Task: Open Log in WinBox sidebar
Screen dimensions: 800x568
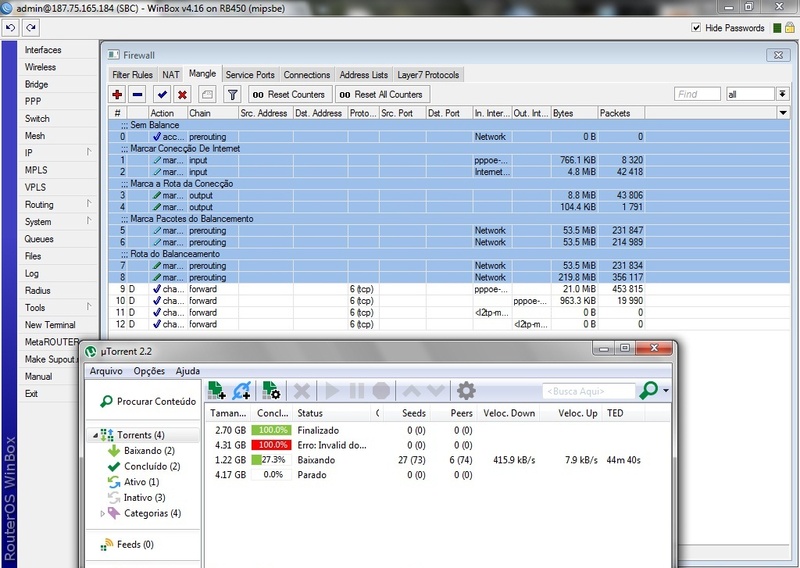Action: pos(32,273)
